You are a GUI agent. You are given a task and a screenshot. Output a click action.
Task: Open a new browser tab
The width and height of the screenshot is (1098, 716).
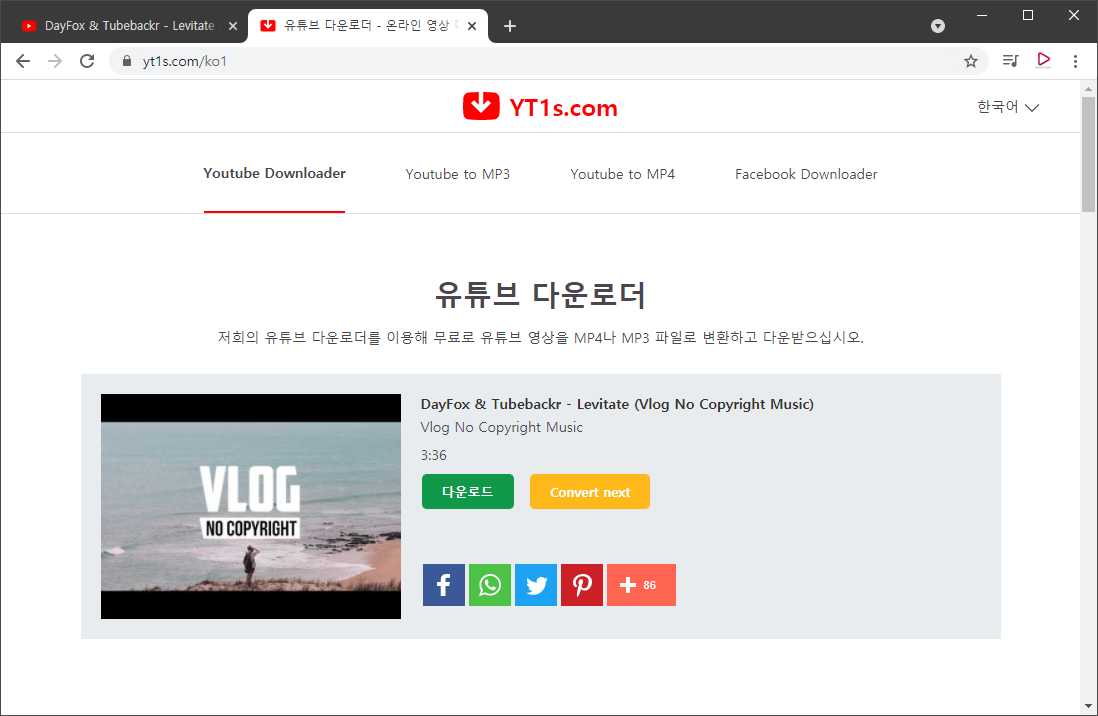coord(510,26)
